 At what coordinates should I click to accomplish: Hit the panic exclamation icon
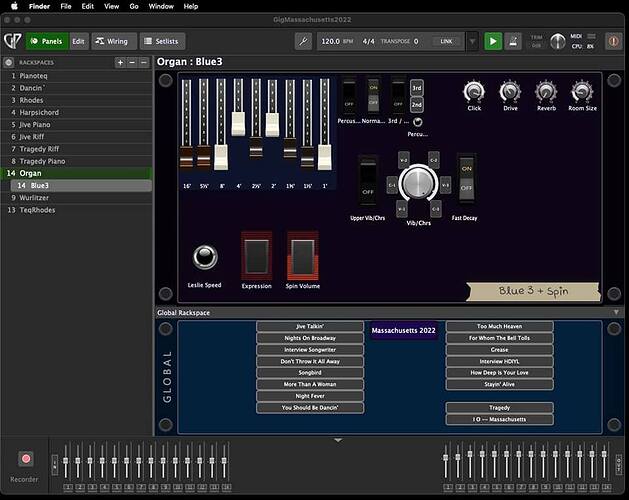click(613, 41)
